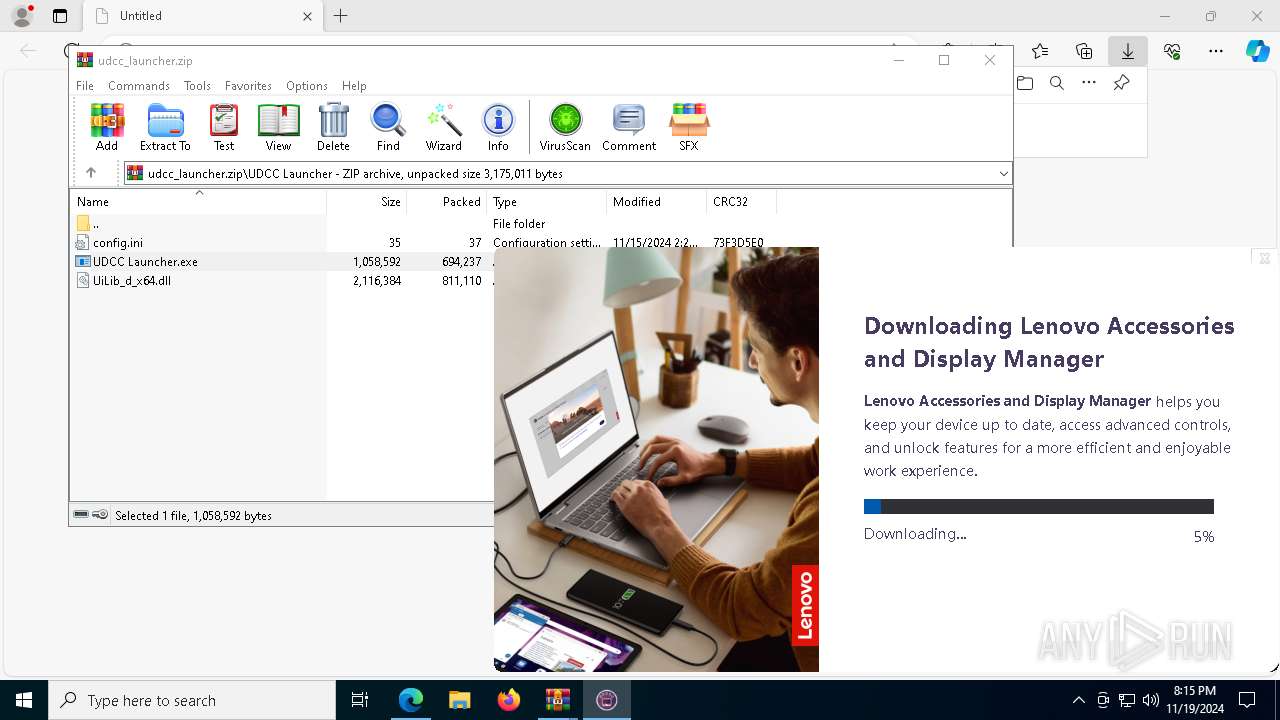Switch to UDCC Launcher taskbar icon

coord(606,700)
